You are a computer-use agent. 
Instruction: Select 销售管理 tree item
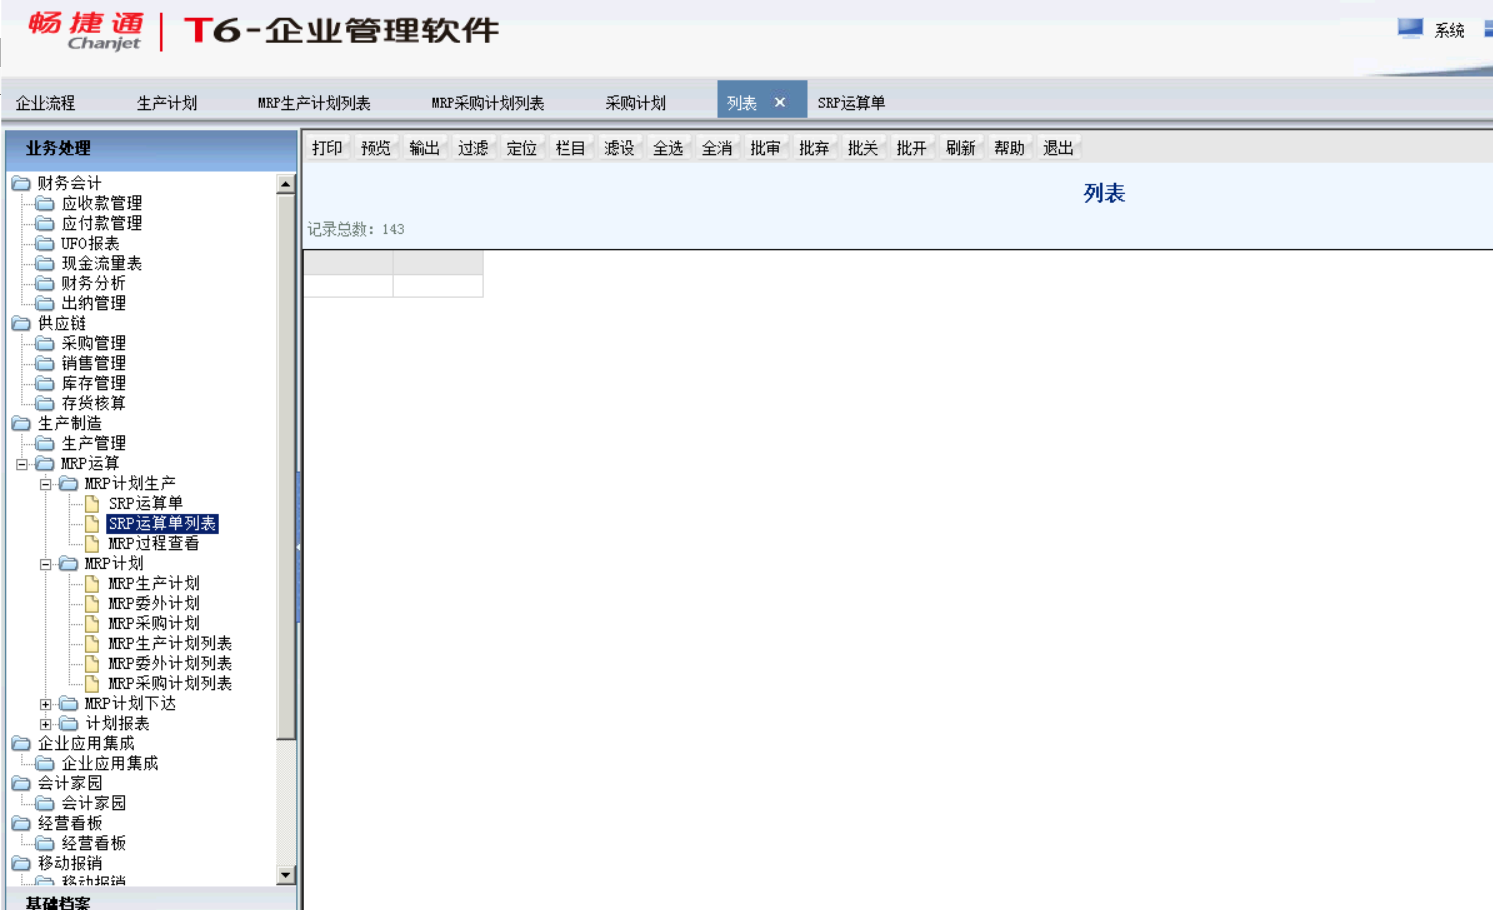click(x=94, y=363)
